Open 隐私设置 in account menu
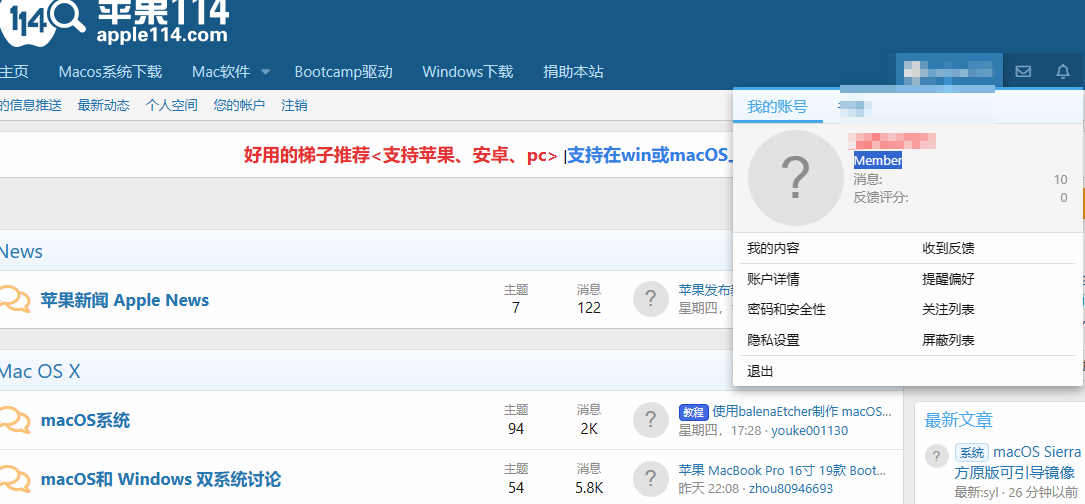Viewport: 1085px width, 504px height. tap(774, 340)
